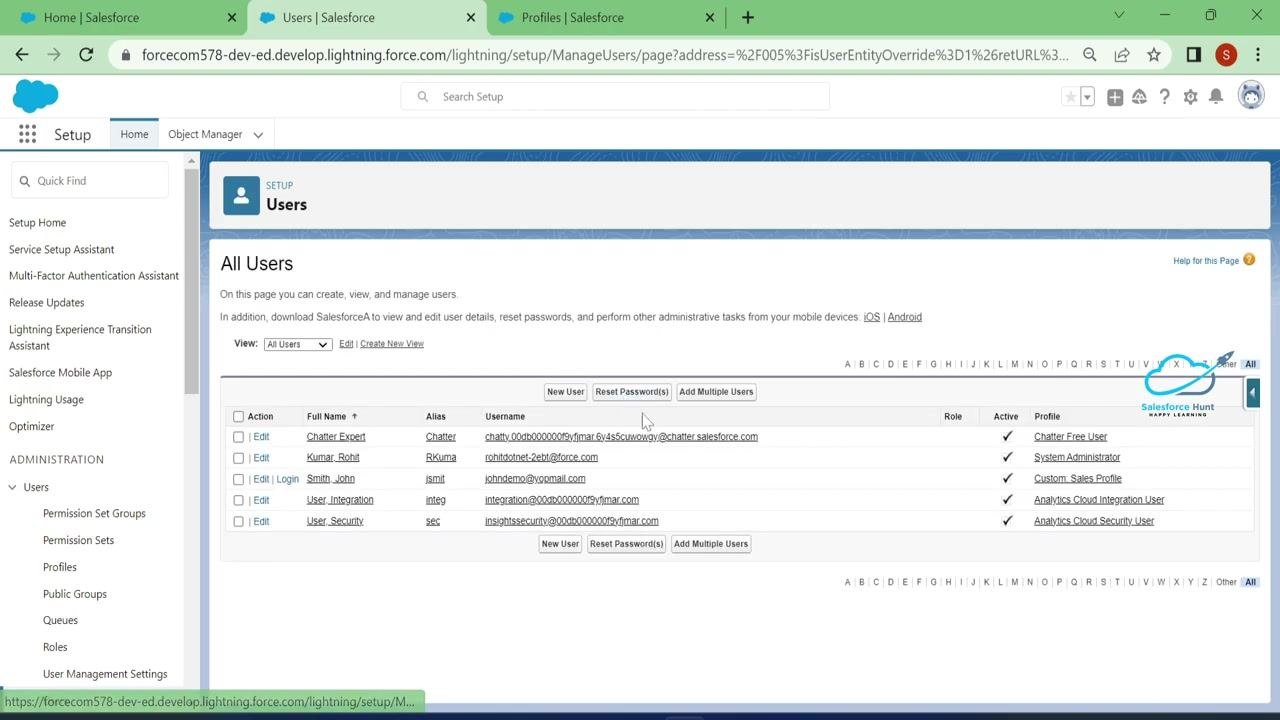Click the top New User button
Screen dimensions: 1280x720
point(565,392)
